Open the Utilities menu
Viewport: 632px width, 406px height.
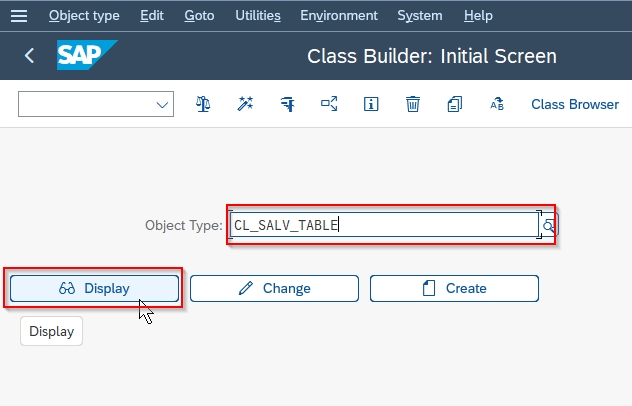pos(258,16)
